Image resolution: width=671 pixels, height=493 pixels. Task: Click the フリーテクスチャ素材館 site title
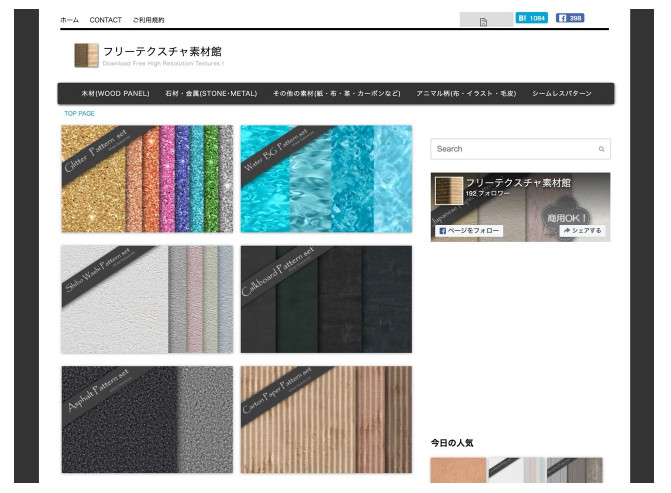pos(162,52)
